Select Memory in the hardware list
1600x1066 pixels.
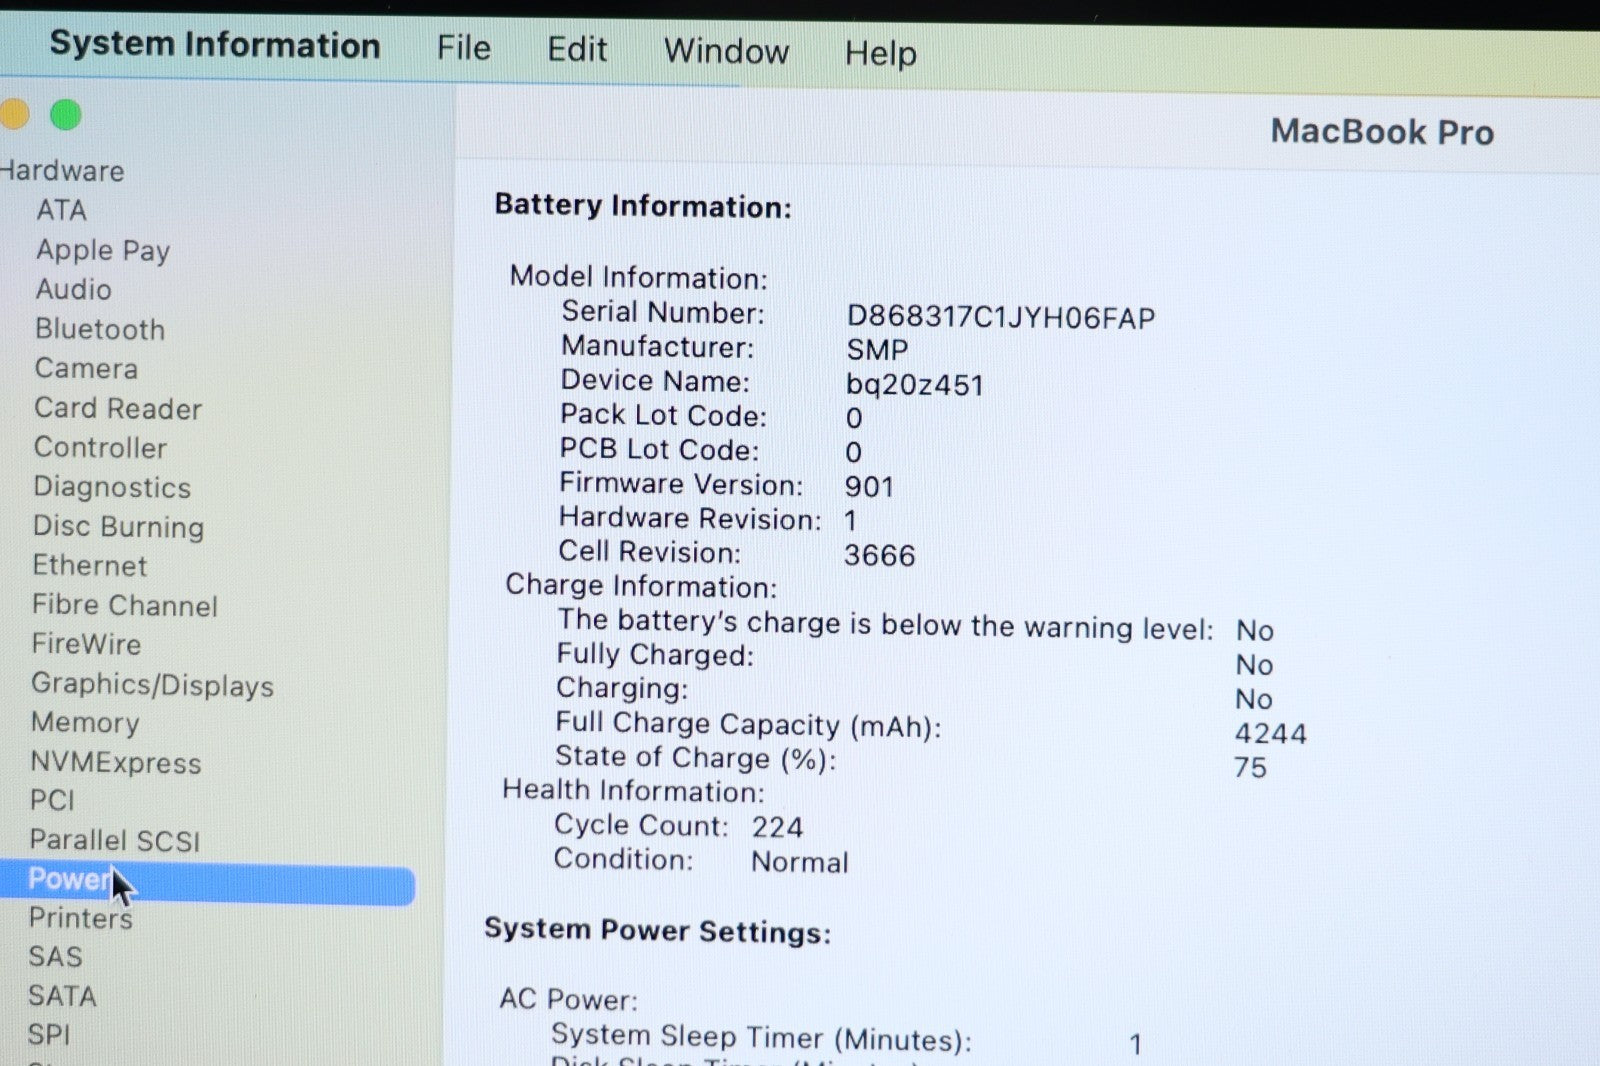coord(85,722)
